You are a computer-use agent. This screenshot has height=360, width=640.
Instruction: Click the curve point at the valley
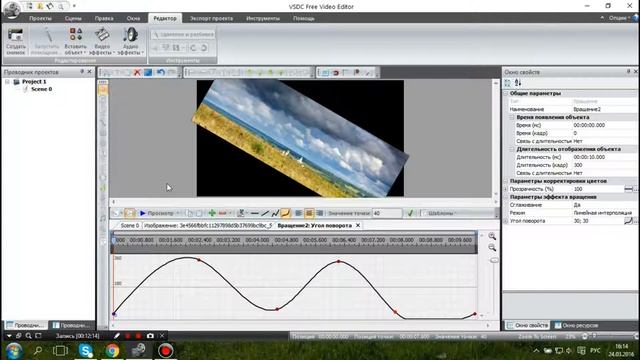click(x=277, y=309)
